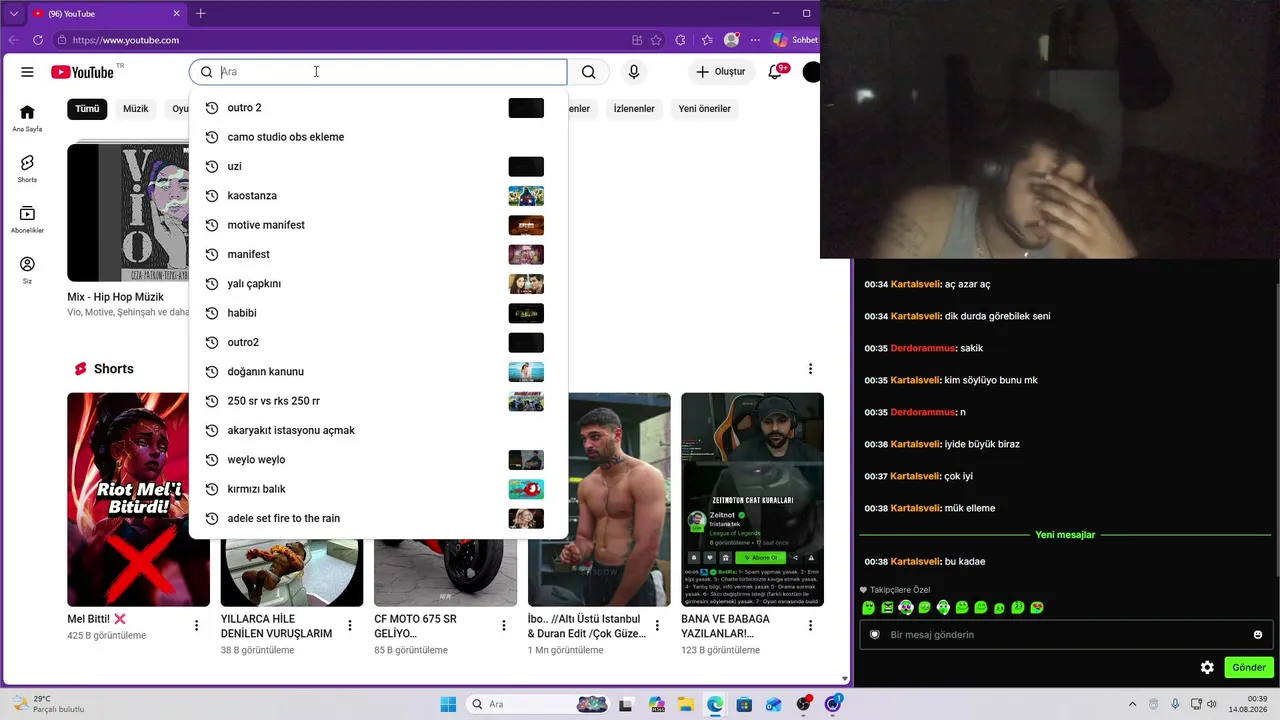1280x720 pixels.
Task: Choose 'doğanın kanunu' search suggestion
Action: pyautogui.click(x=378, y=372)
